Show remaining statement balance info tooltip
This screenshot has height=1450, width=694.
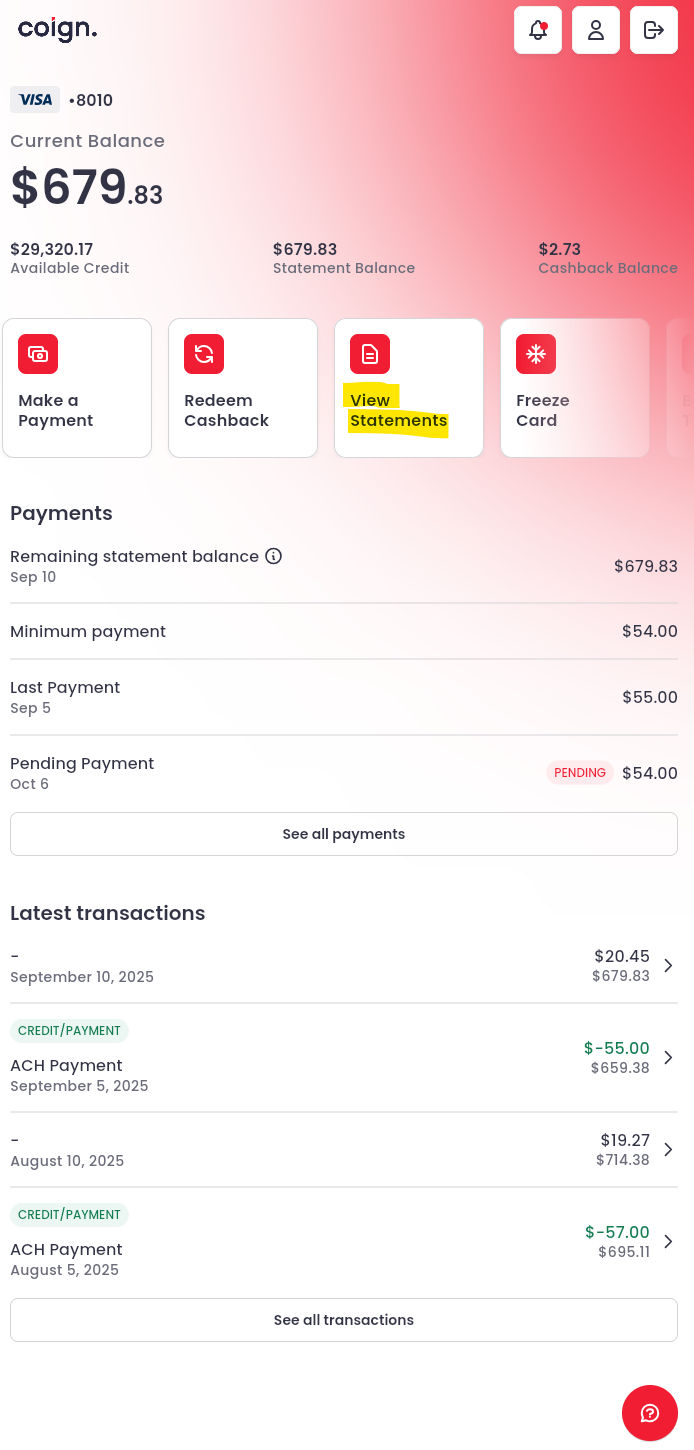273,556
